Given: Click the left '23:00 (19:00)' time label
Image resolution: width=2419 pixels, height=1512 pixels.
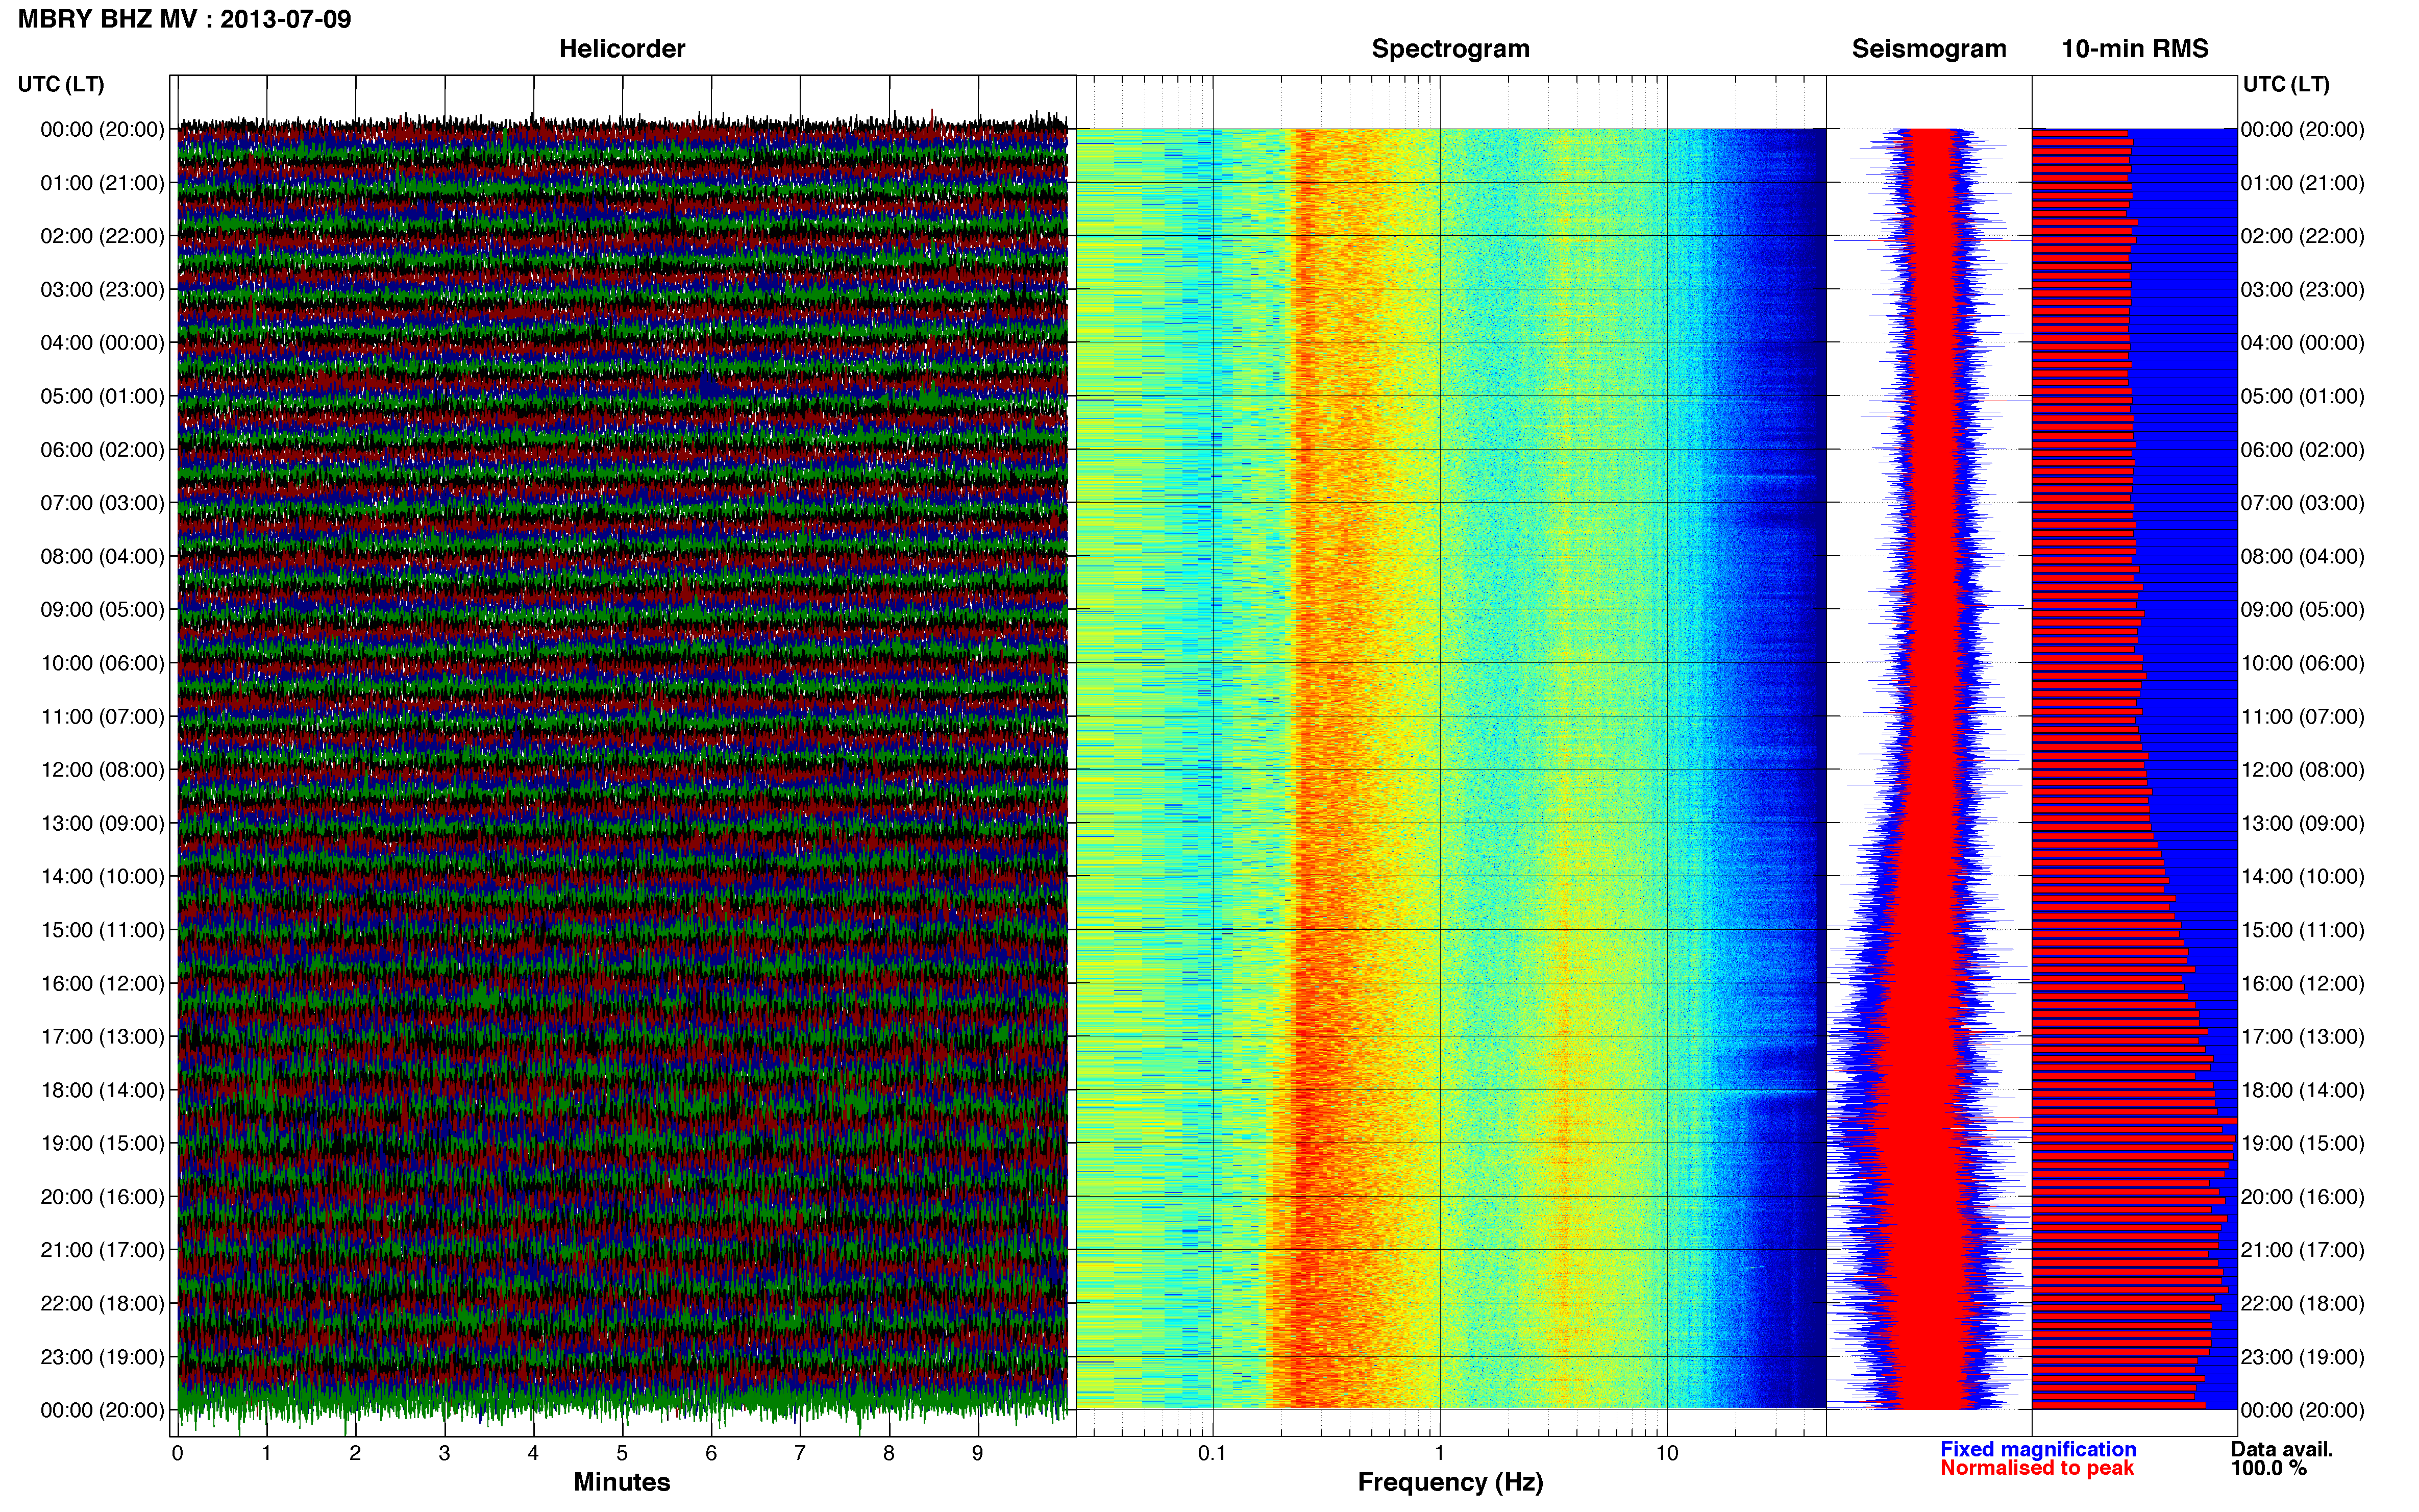Looking at the screenshot, I should (102, 1357).
